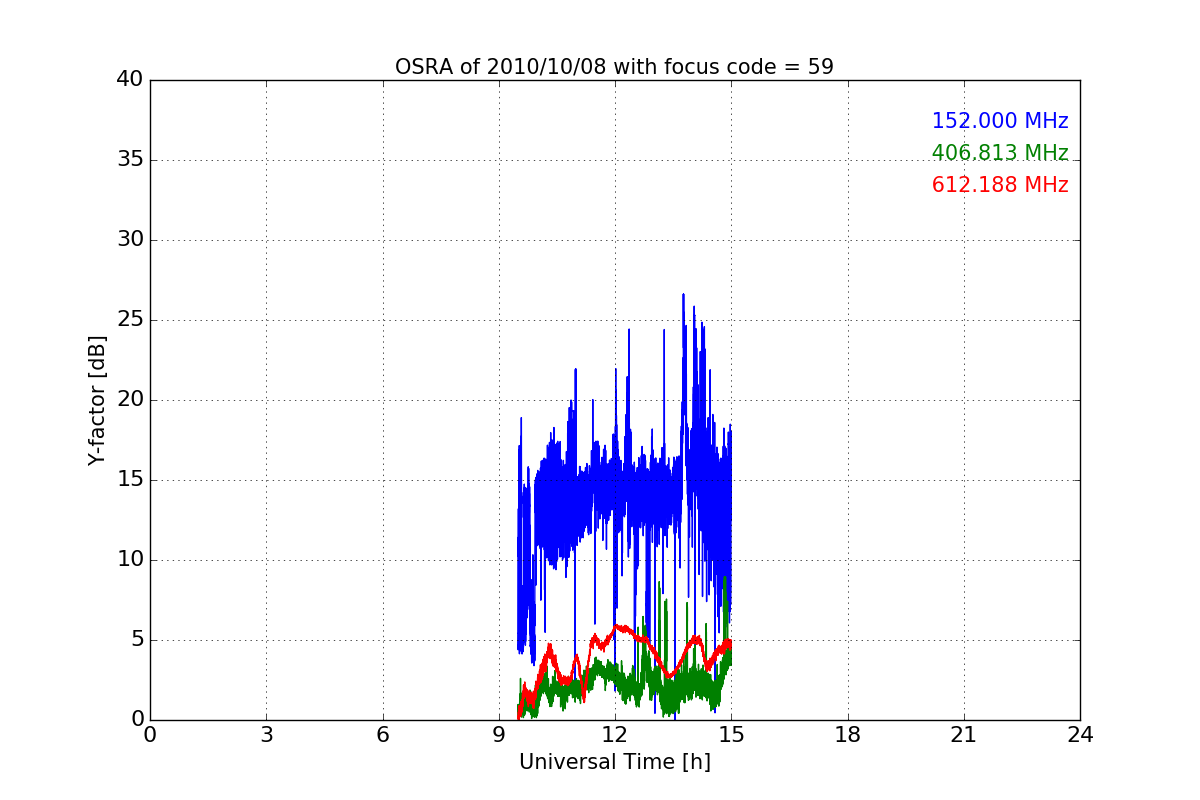
Task: Click the y-axis tick label 30
Action: point(130,240)
